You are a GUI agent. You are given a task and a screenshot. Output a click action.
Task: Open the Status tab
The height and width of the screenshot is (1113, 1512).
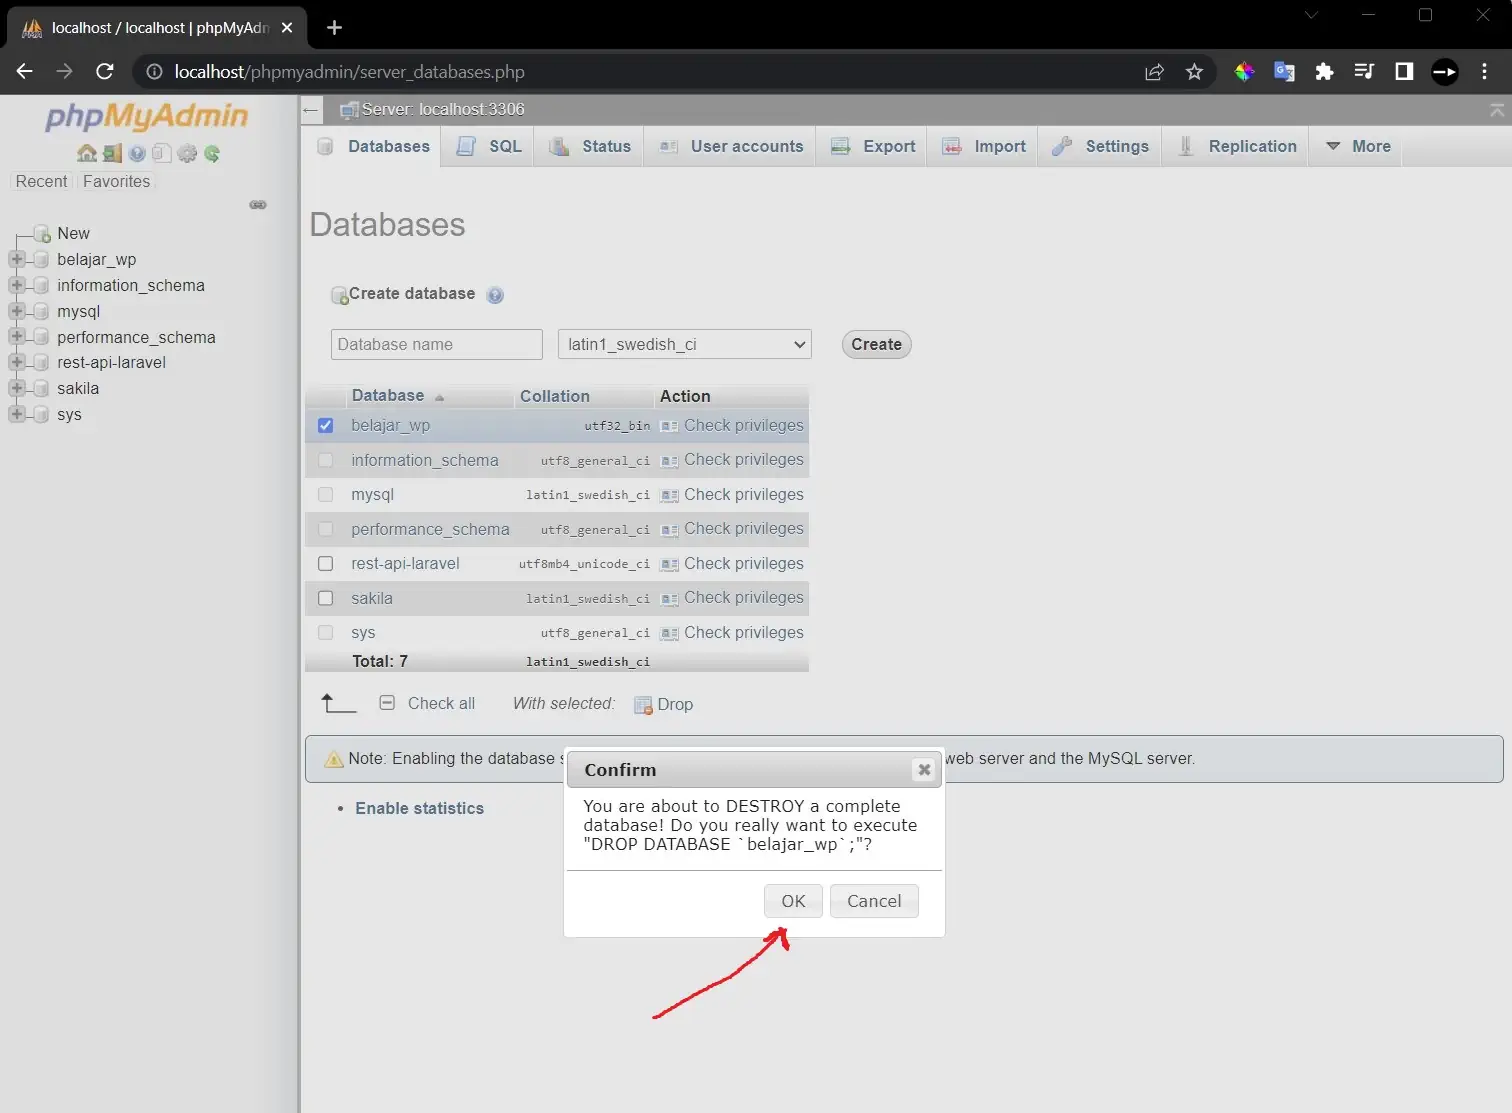[x=590, y=146]
